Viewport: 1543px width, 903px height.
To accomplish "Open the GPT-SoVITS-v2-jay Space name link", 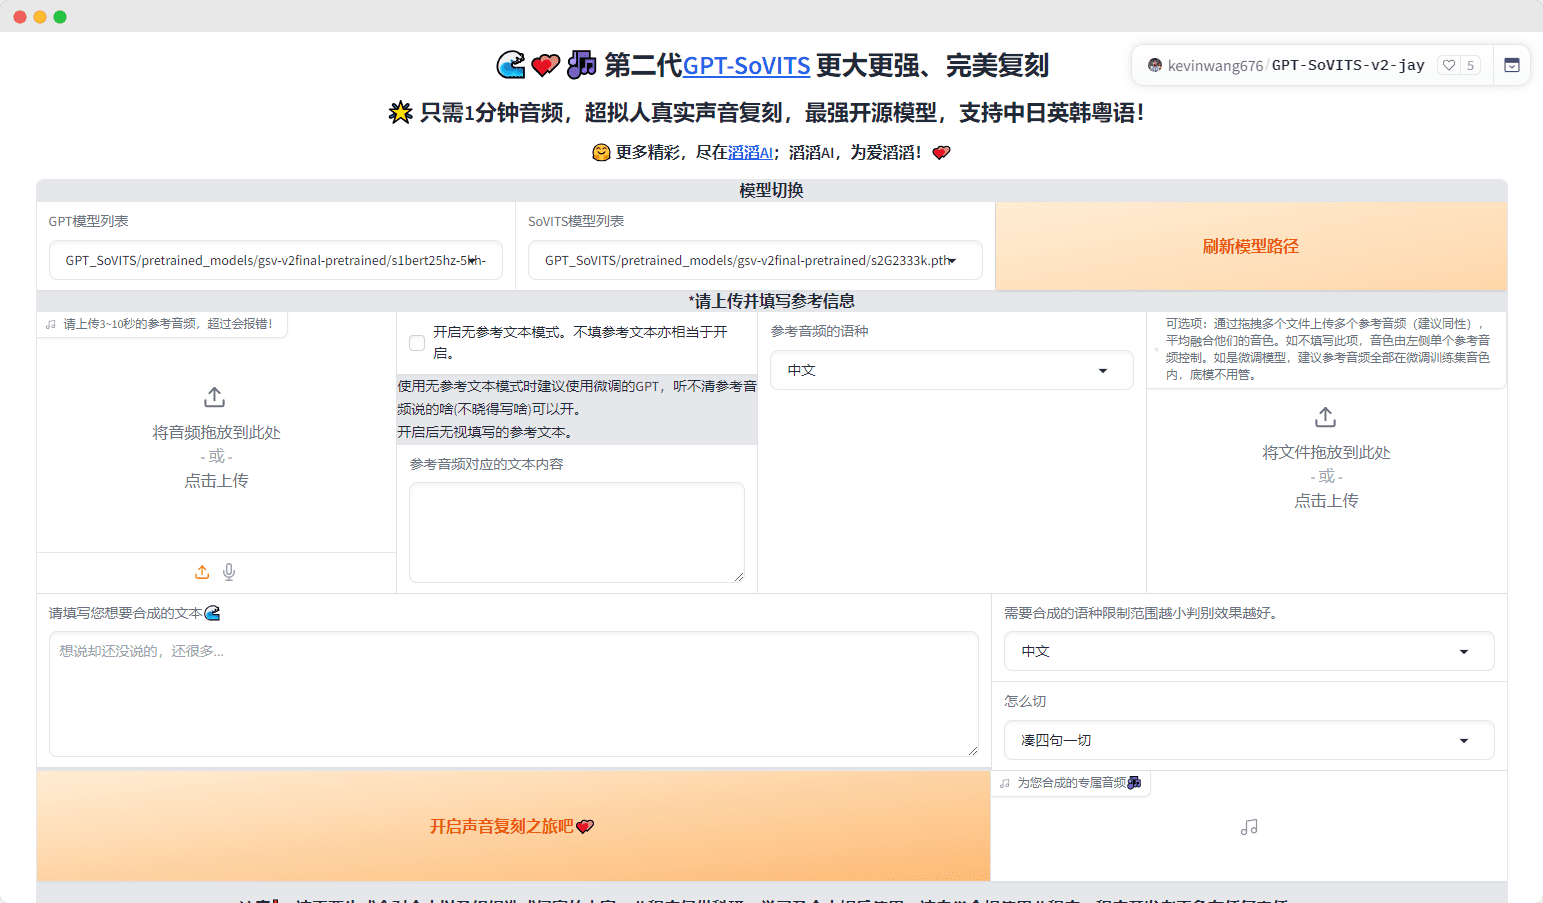I will point(1348,65).
